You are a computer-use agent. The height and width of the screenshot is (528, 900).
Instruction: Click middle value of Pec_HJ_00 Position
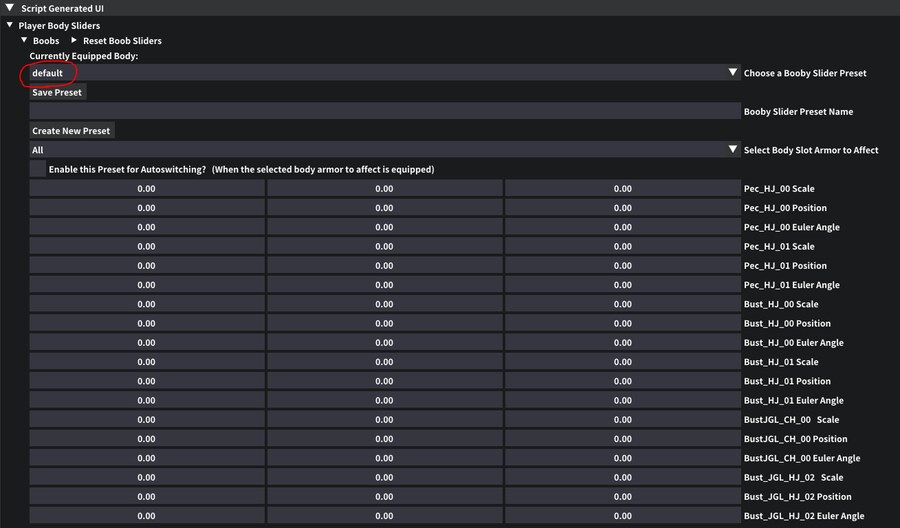[x=384, y=208]
